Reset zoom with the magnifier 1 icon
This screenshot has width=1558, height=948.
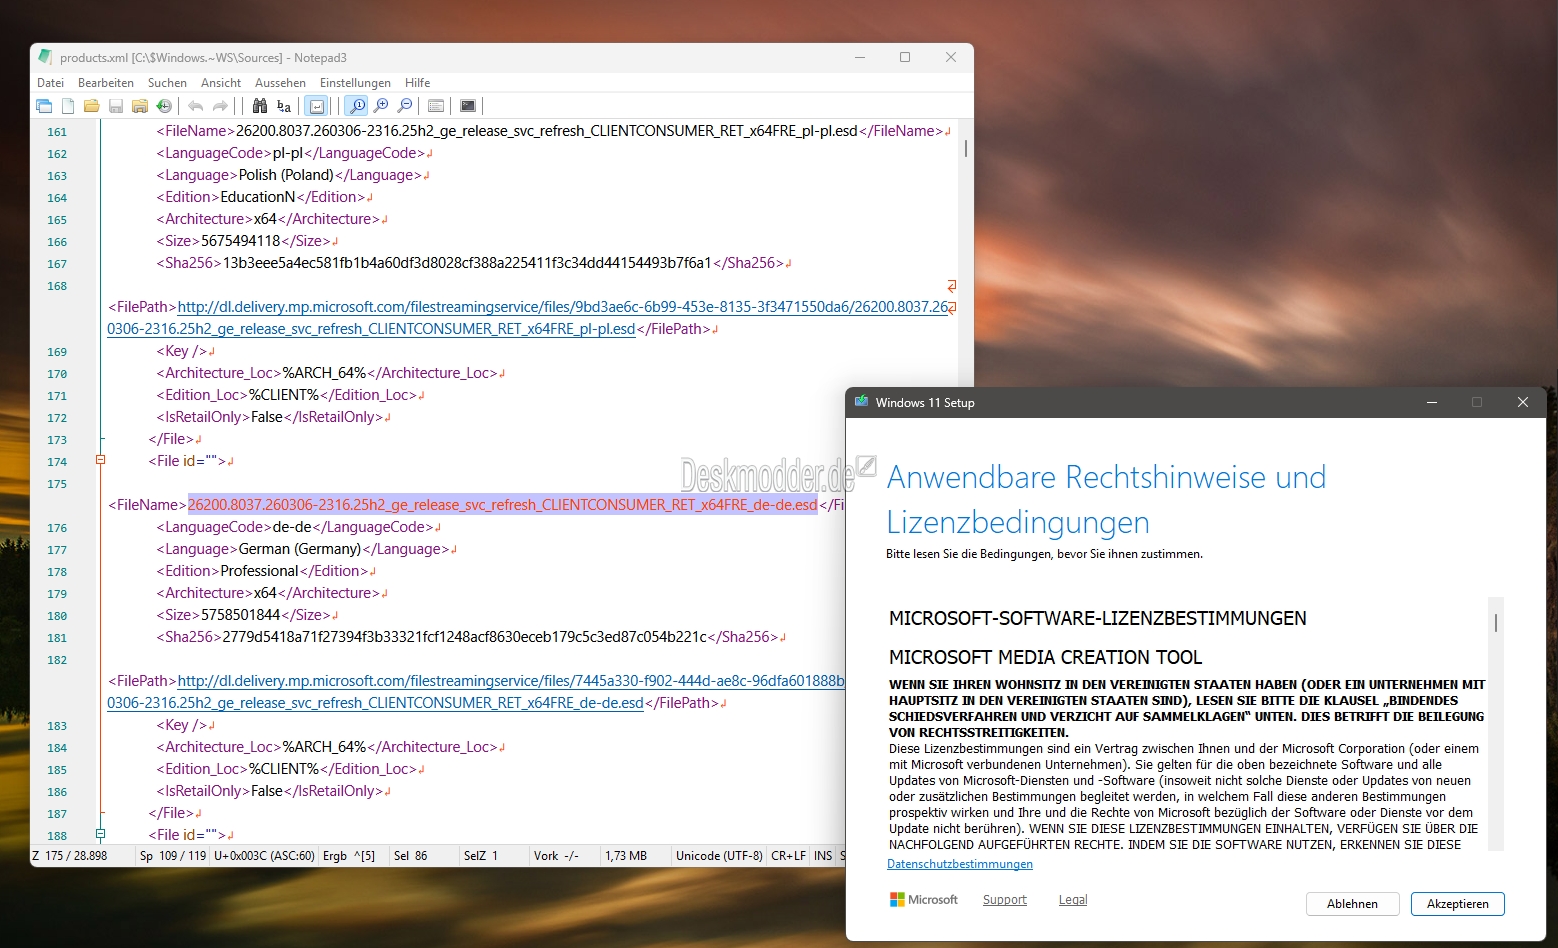(x=357, y=106)
